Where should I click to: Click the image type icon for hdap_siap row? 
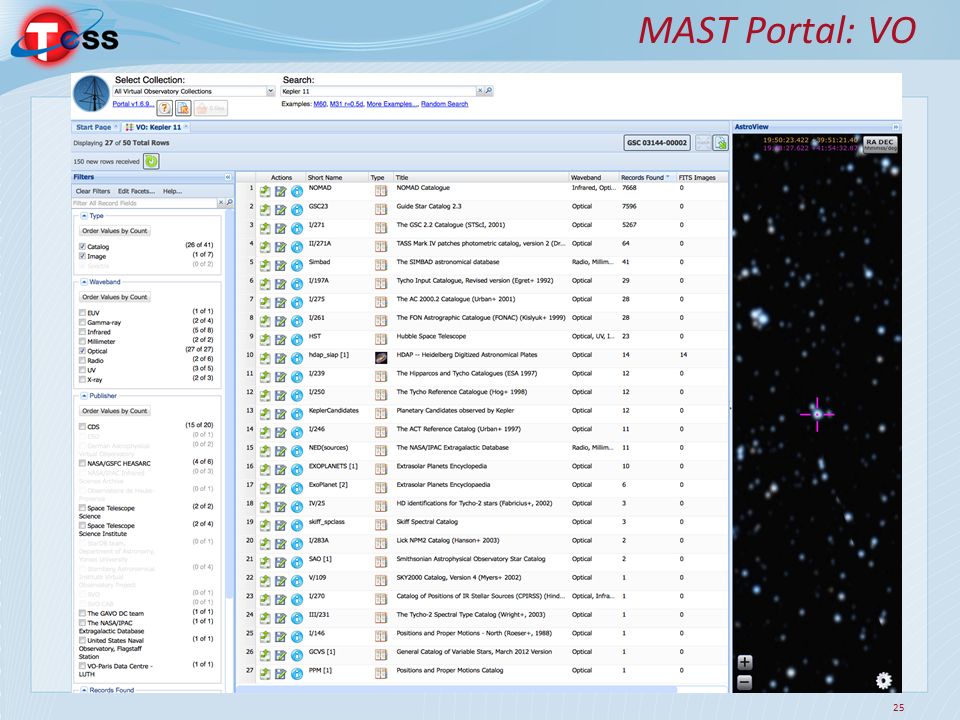[381, 358]
